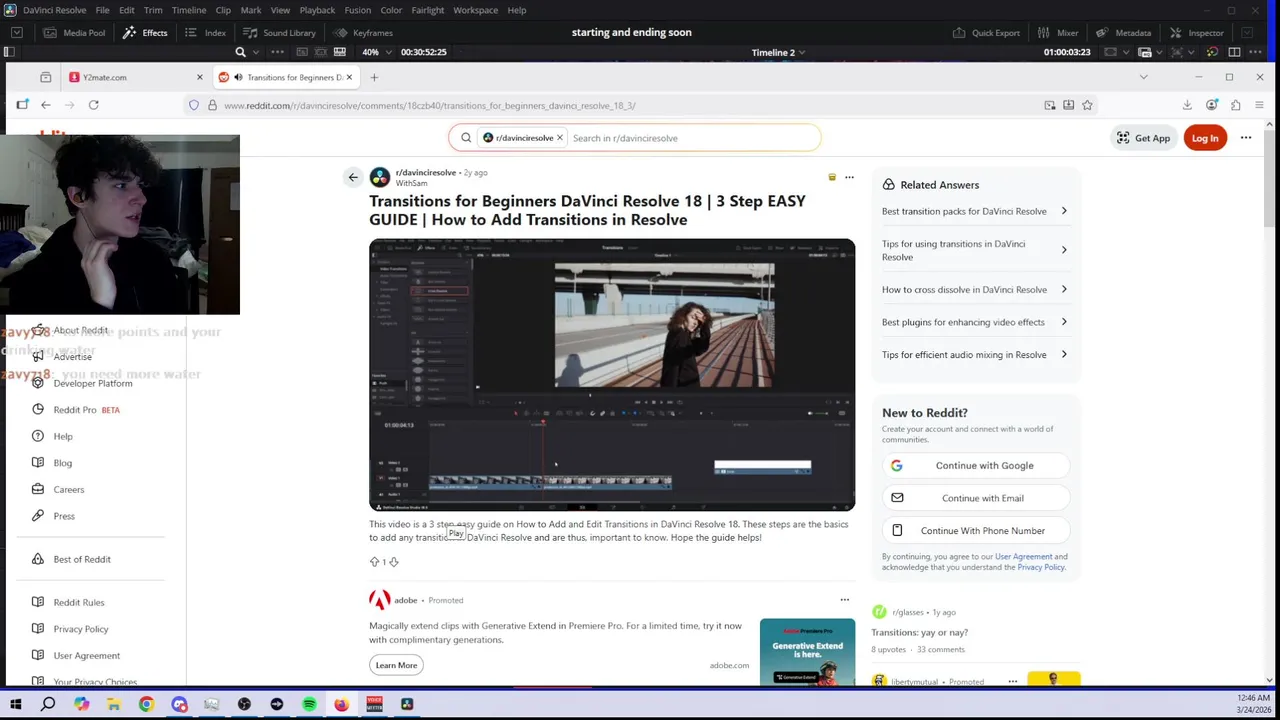Open the Firefox extensions puzzle icon
This screenshot has height=720, width=1280.
(1235, 105)
